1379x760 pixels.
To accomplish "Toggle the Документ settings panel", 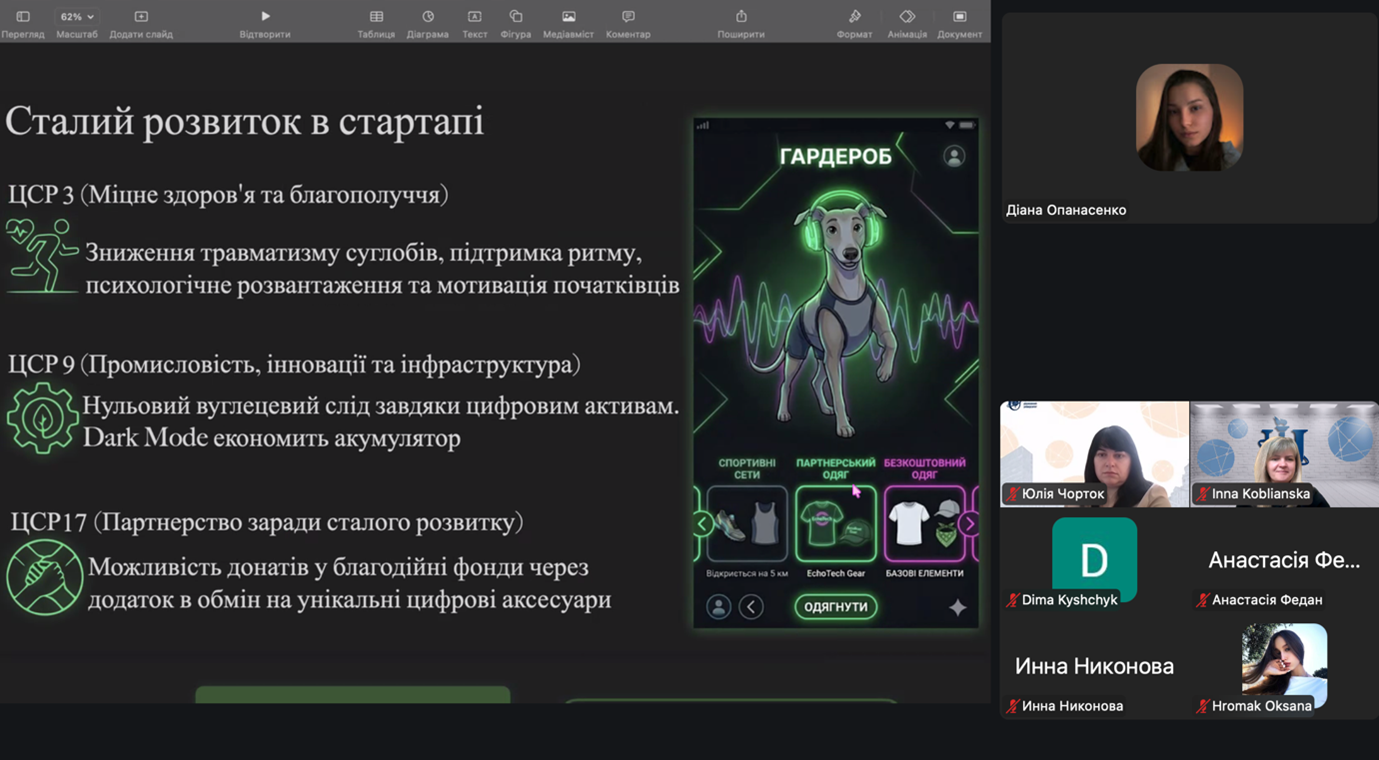I will pyautogui.click(x=959, y=17).
